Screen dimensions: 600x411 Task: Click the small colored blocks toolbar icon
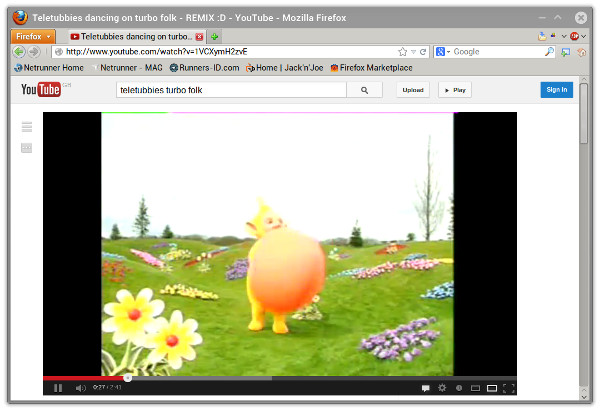(553, 36)
